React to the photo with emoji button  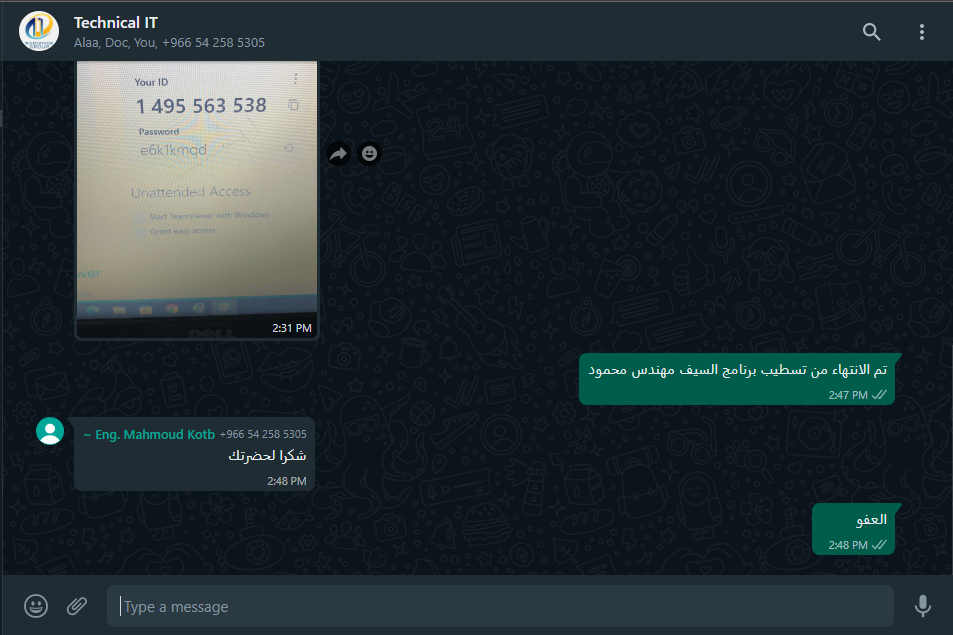click(x=369, y=153)
